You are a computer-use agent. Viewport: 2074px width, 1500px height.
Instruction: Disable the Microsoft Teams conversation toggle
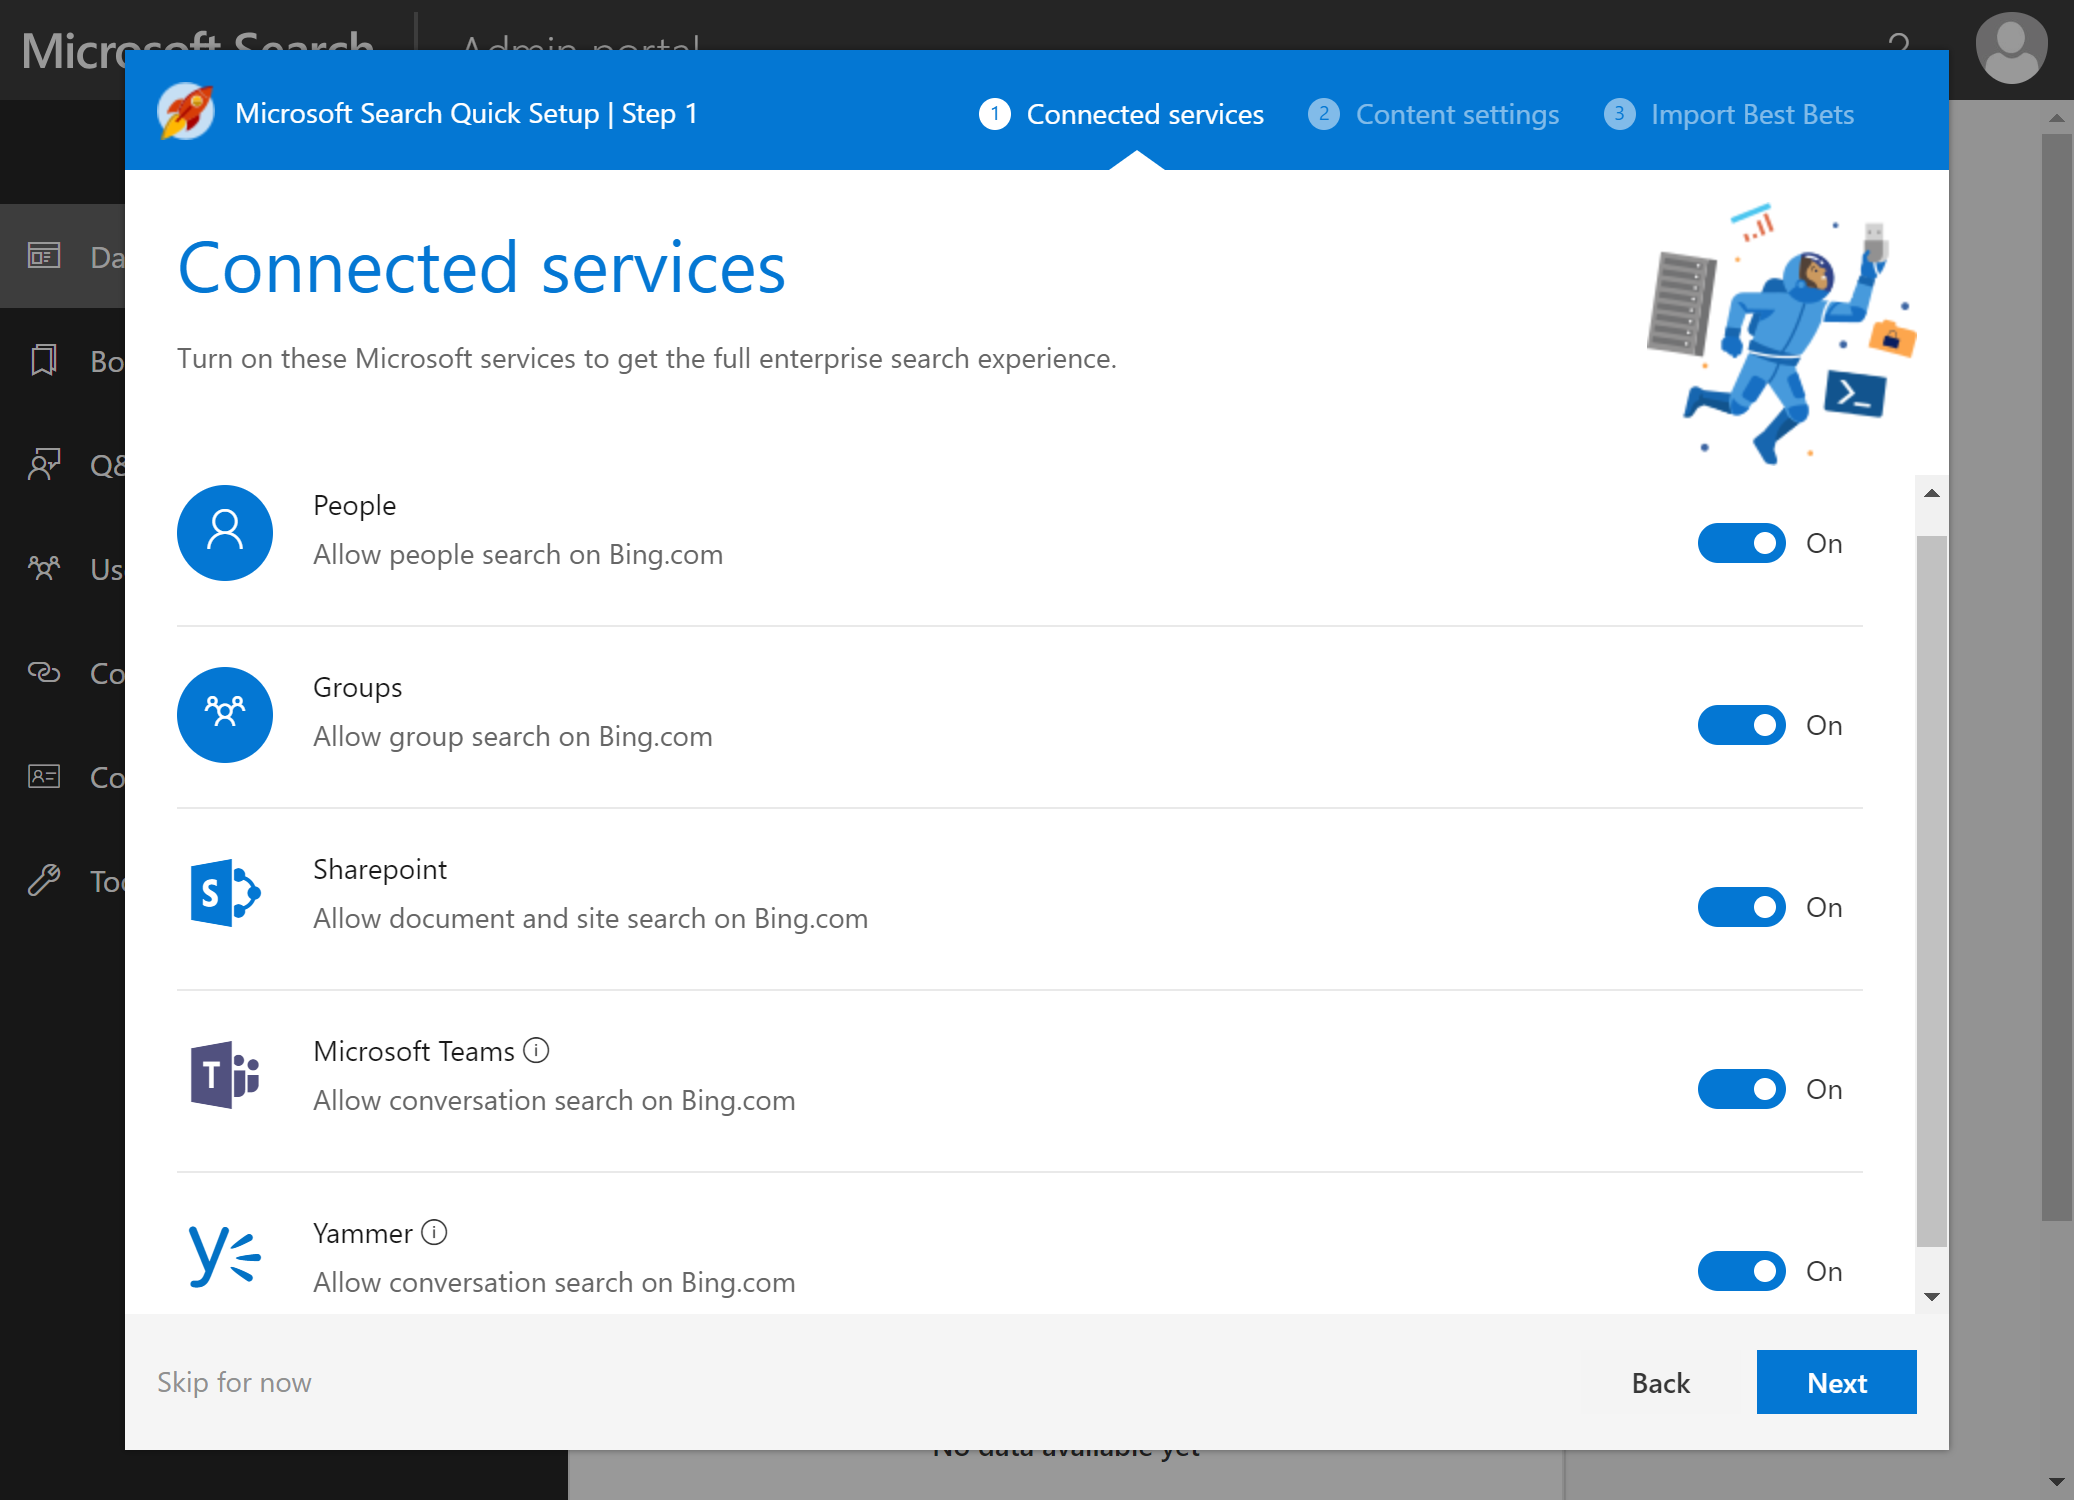pyautogui.click(x=1742, y=1090)
